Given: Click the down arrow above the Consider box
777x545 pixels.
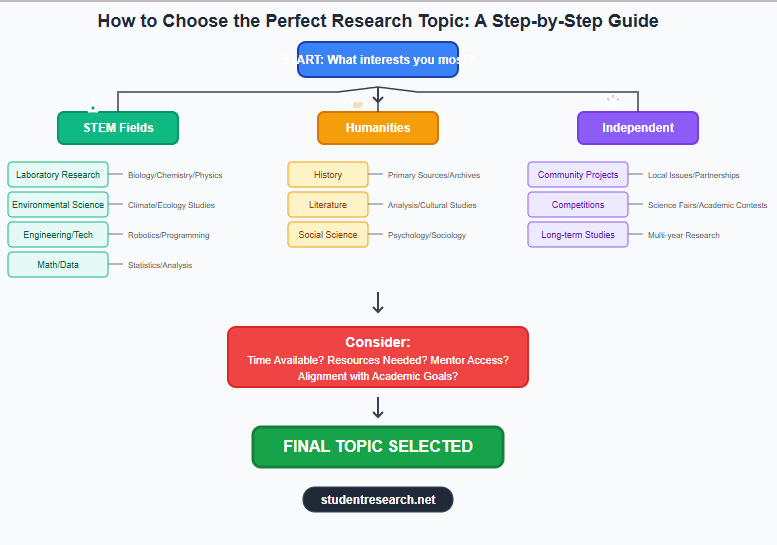Looking at the screenshot, I should tap(378, 302).
